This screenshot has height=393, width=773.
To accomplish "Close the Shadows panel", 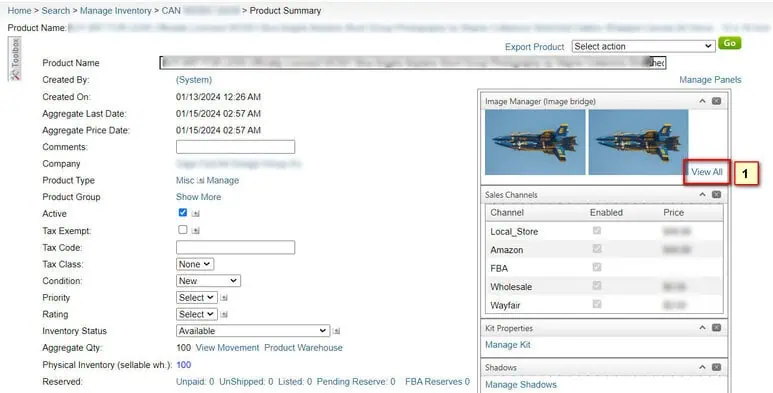I will tap(716, 367).
